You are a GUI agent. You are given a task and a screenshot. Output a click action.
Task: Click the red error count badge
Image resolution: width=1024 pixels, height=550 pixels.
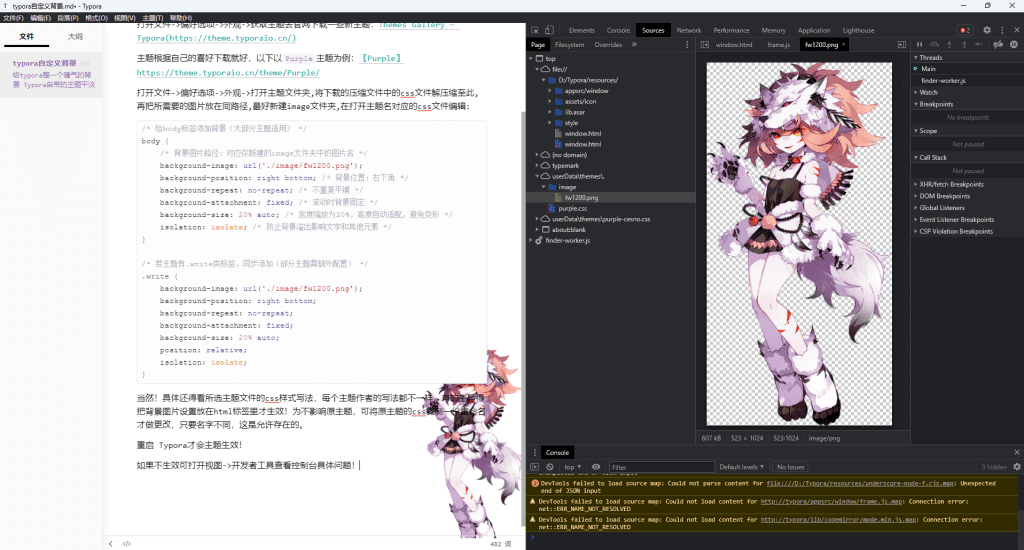coord(964,31)
